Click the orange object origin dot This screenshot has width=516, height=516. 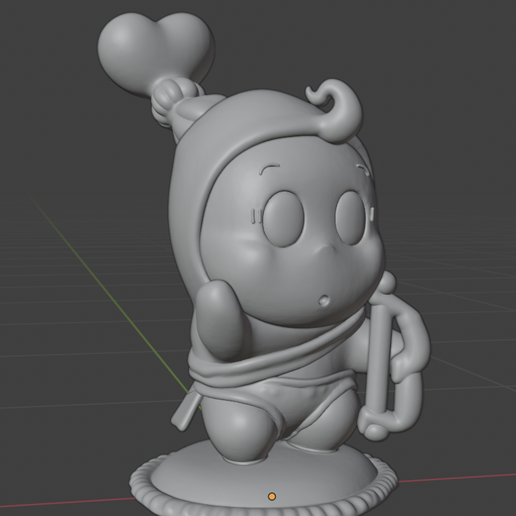tap(272, 497)
